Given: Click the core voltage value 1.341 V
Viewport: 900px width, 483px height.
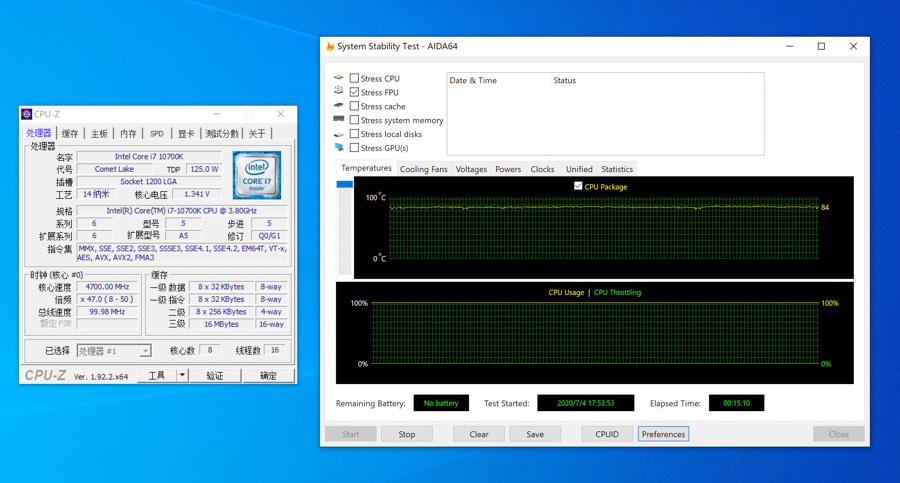Looking at the screenshot, I should 197,194.
